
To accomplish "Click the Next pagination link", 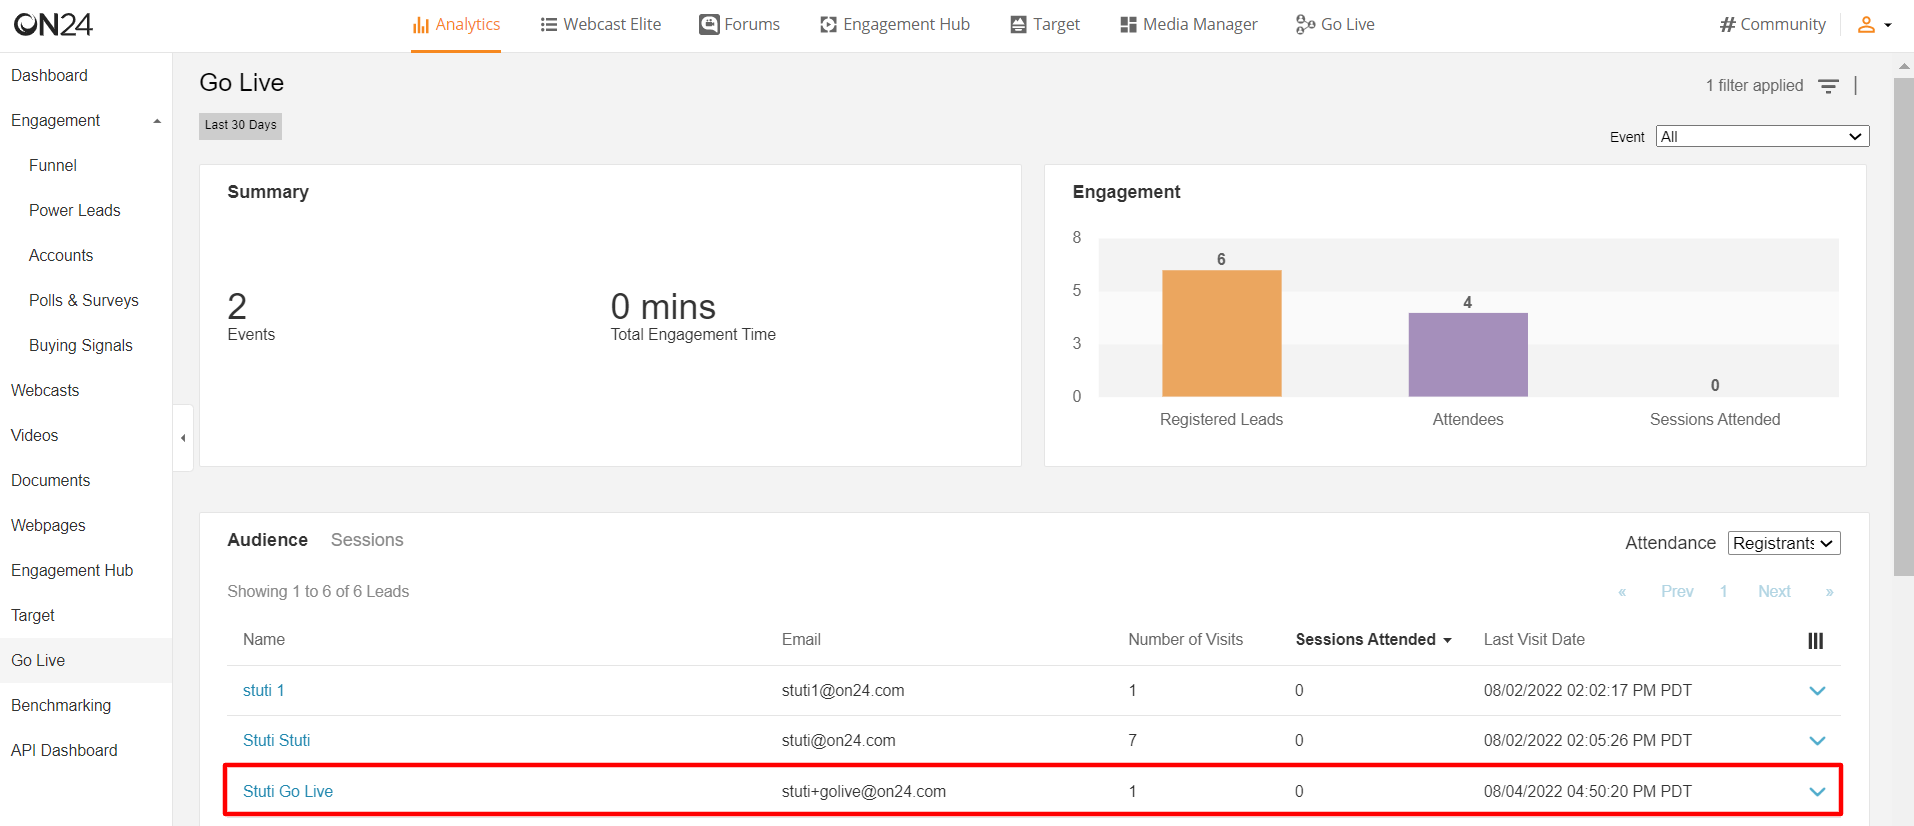I will (1774, 591).
